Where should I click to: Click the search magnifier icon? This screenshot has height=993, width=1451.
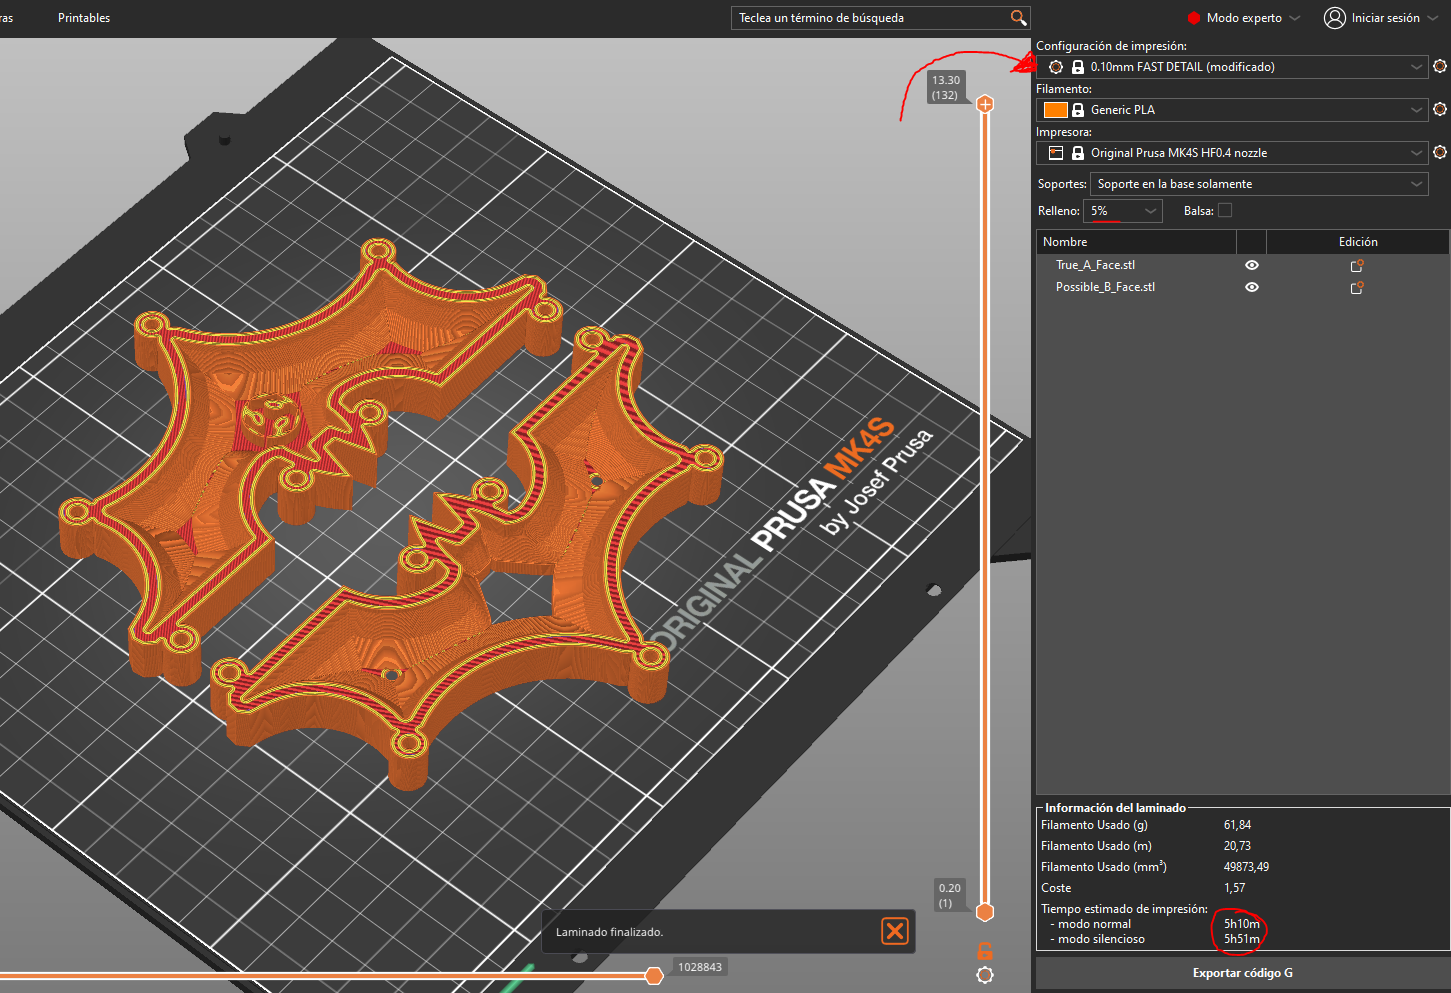coord(1018,18)
